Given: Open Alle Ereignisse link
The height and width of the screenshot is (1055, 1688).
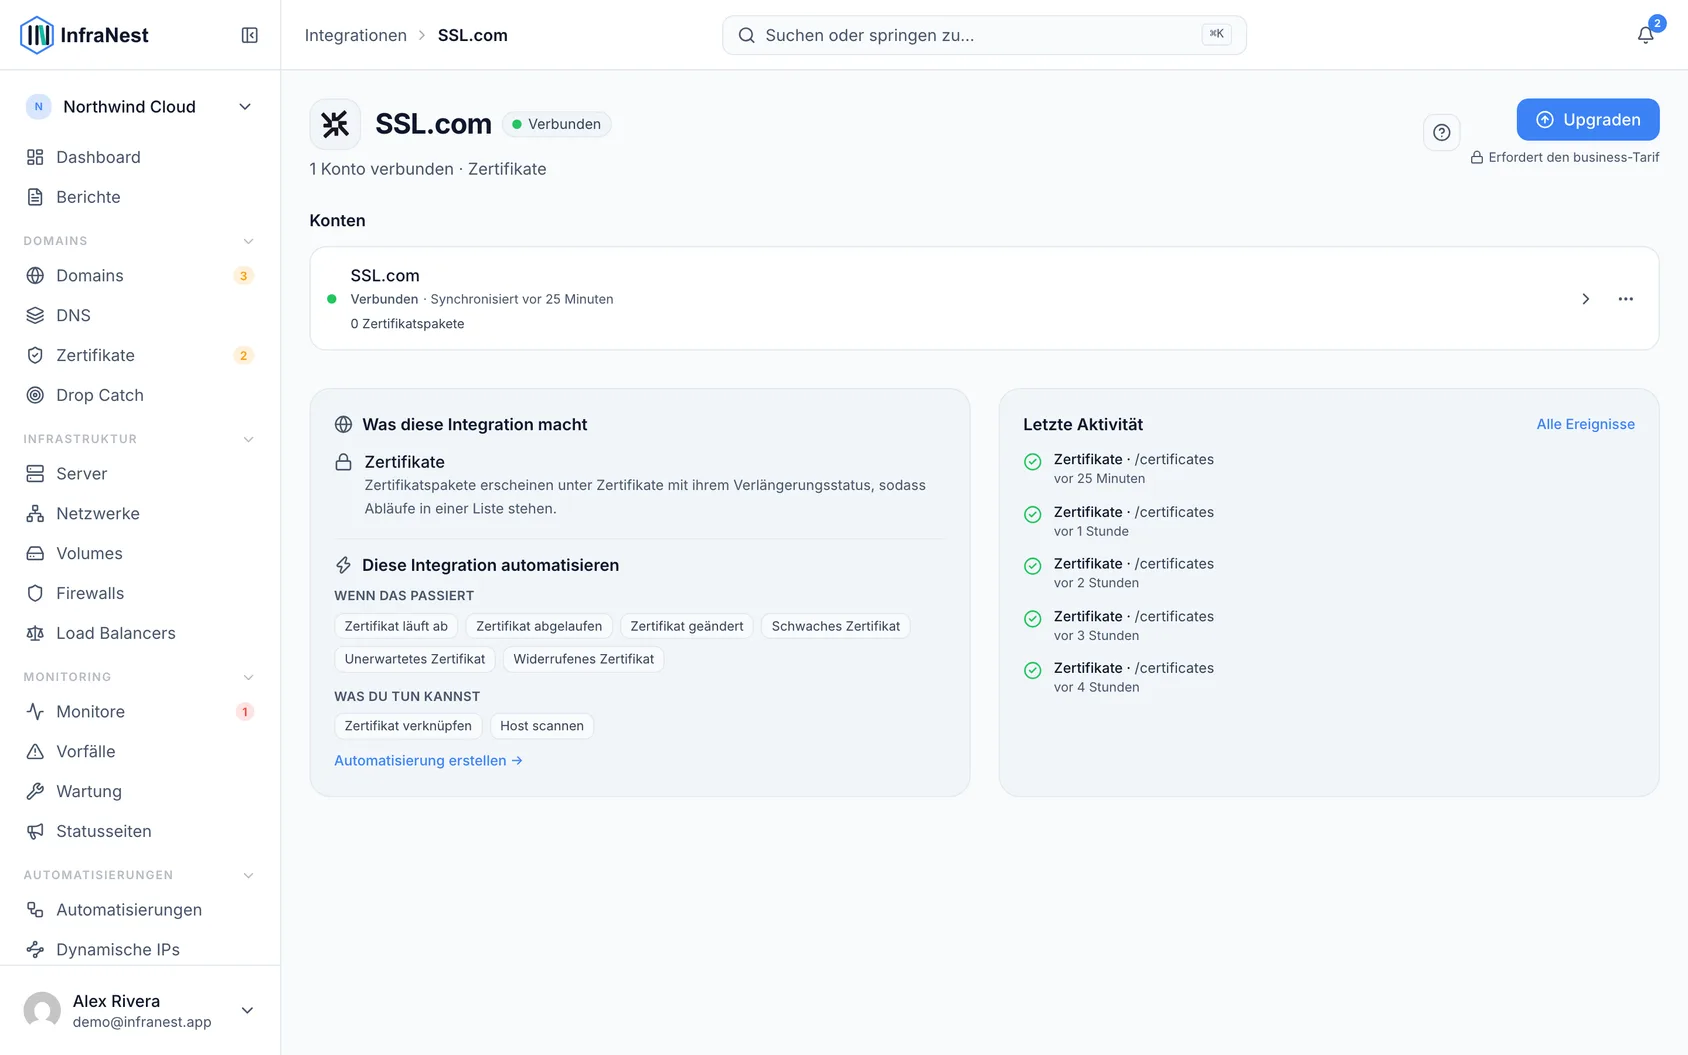Looking at the screenshot, I should 1586,424.
